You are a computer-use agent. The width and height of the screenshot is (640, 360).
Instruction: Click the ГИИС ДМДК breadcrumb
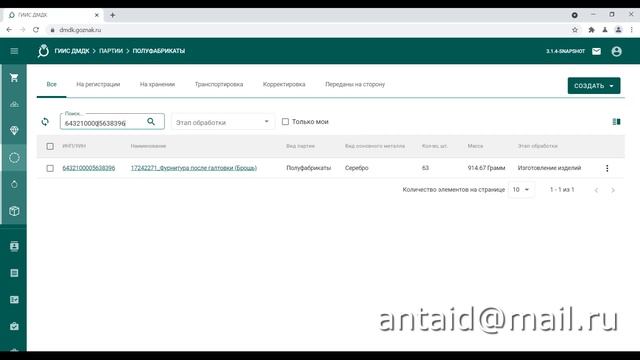(x=72, y=51)
